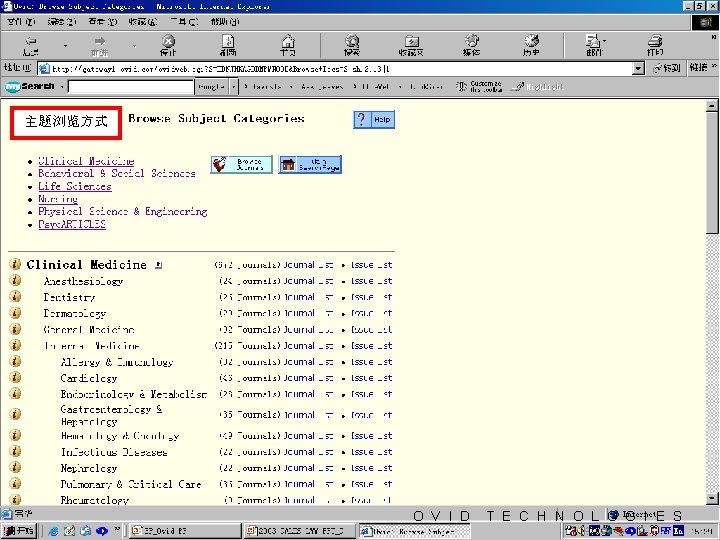Click info icon beside Nephrology
Viewport: 720px width, 540px height.
point(15,467)
